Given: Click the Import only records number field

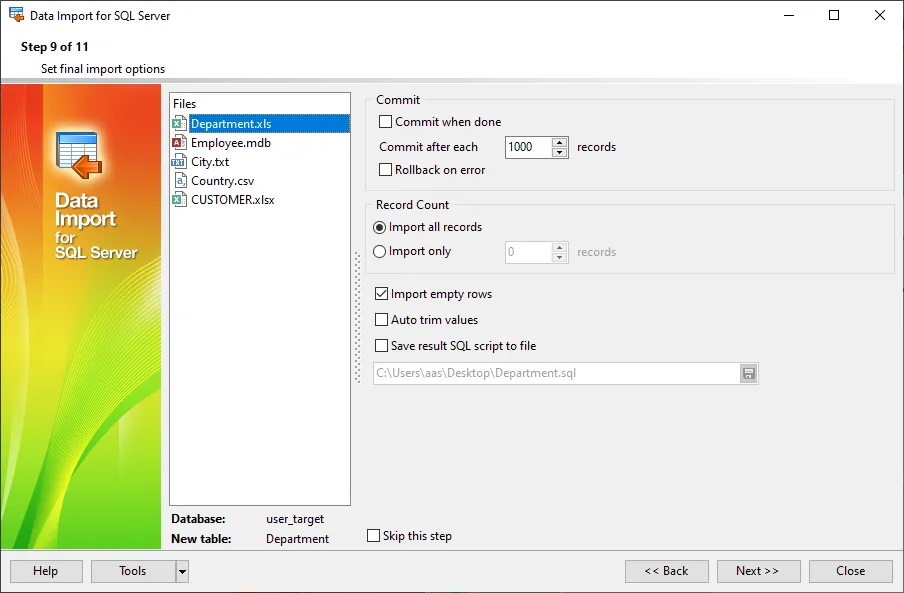Looking at the screenshot, I should (528, 252).
